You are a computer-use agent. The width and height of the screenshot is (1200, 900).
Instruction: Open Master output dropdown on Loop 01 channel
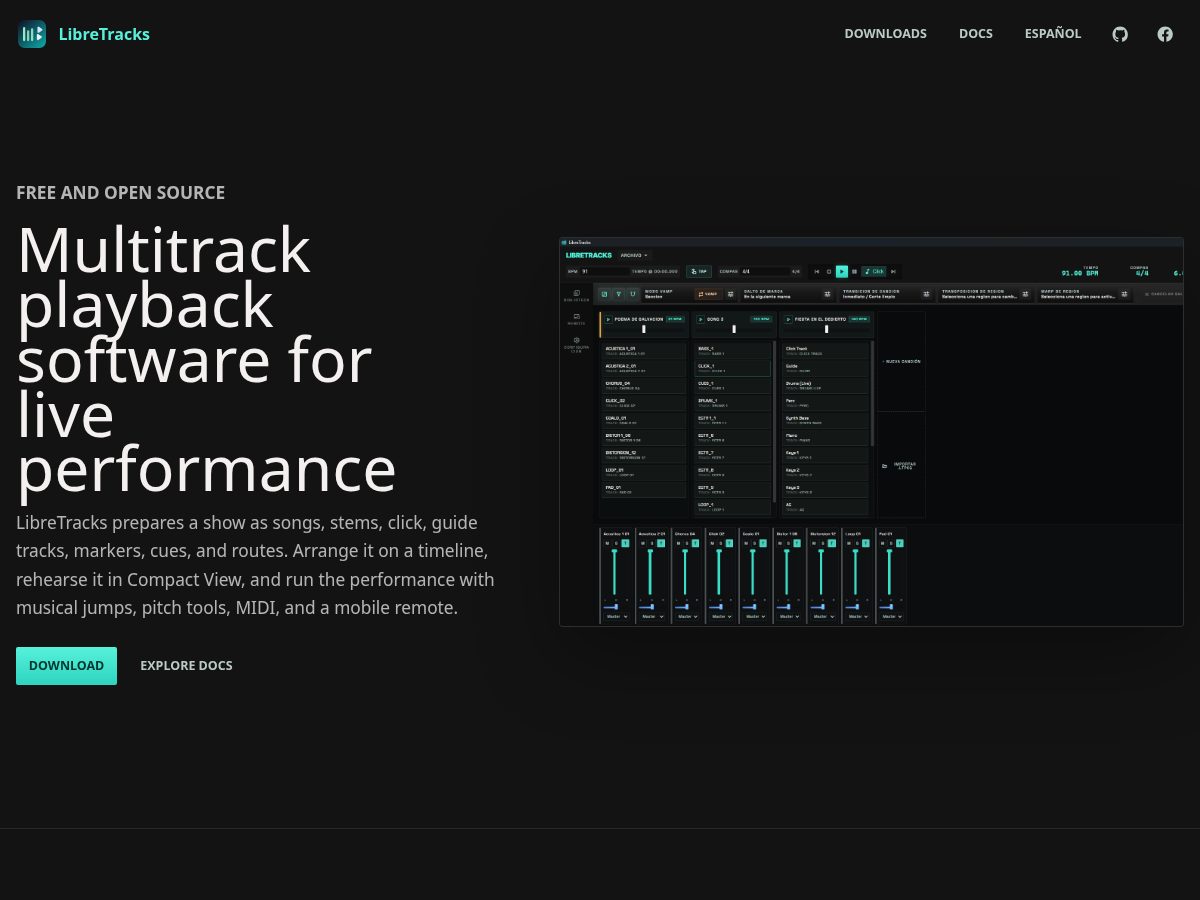pyautogui.click(x=857, y=617)
